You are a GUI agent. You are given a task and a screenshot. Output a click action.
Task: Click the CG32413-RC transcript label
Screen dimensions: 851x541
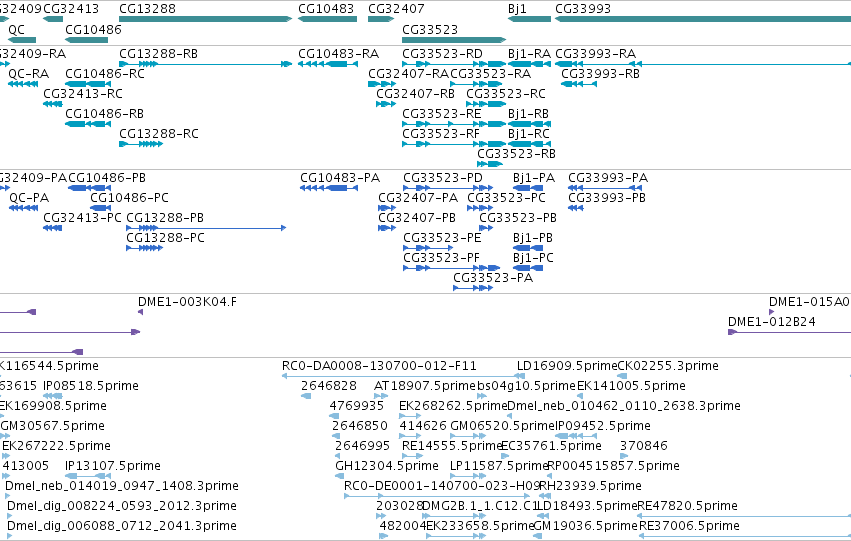(83, 94)
